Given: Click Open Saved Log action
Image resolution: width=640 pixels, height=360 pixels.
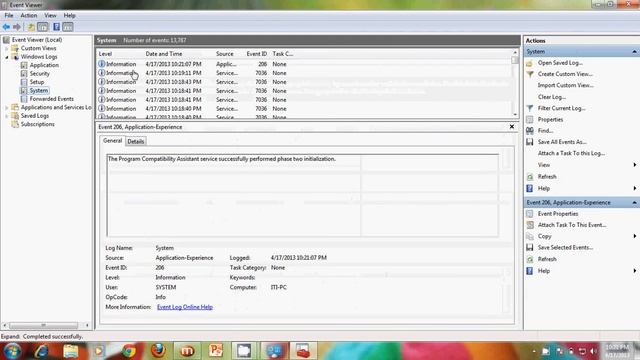Looking at the screenshot, I should click(560, 63).
